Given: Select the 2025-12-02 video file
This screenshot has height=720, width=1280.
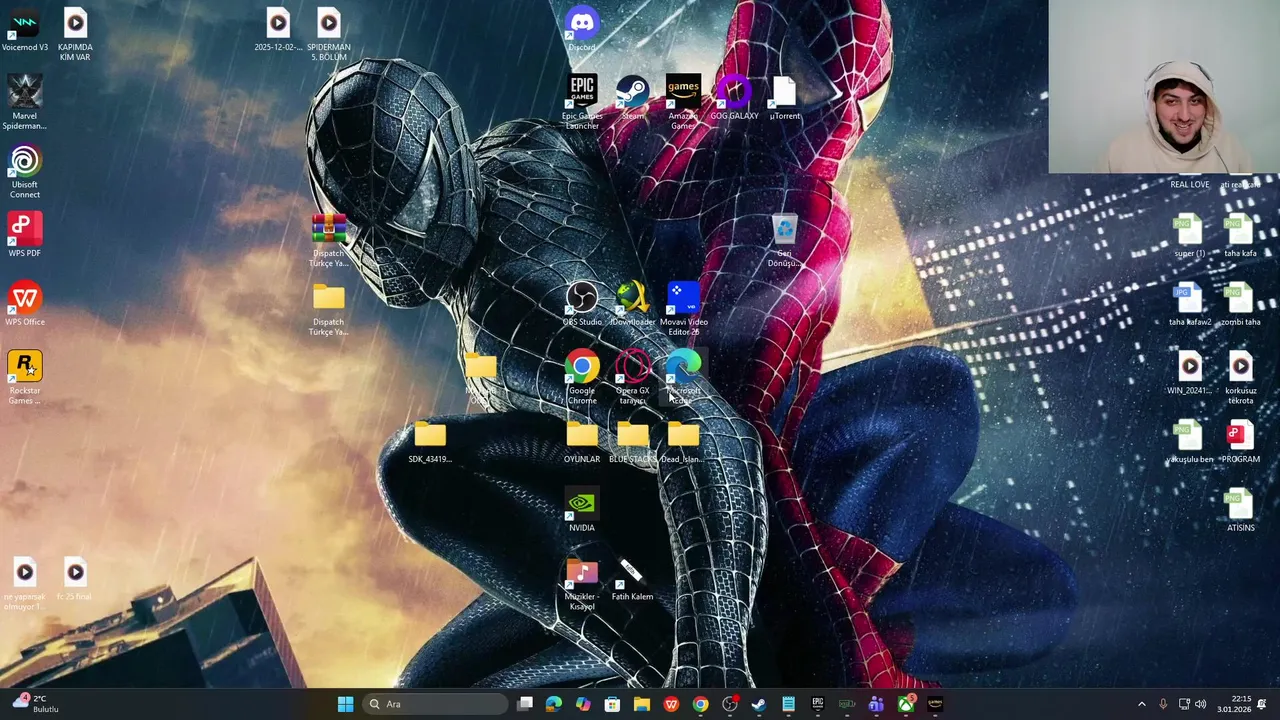Looking at the screenshot, I should point(278,30).
